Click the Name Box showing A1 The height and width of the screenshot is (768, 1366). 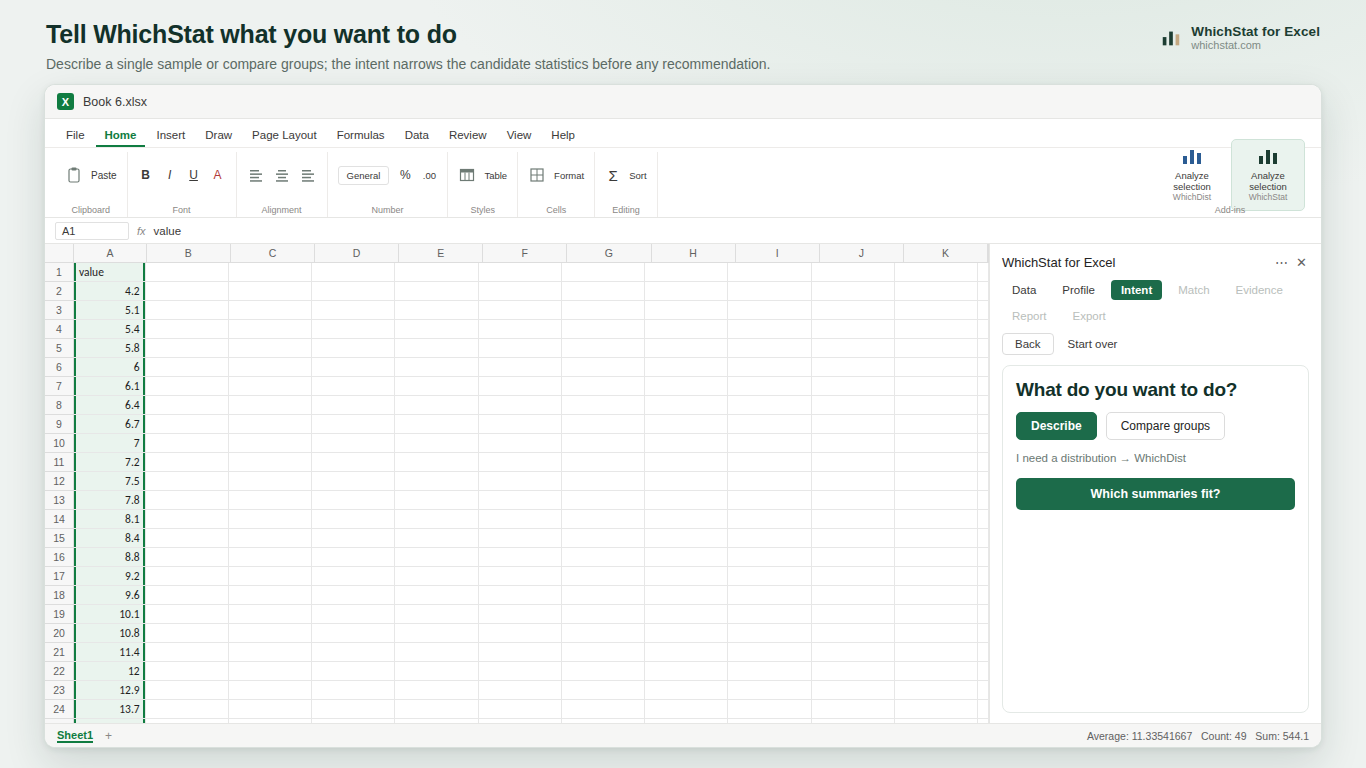click(92, 231)
